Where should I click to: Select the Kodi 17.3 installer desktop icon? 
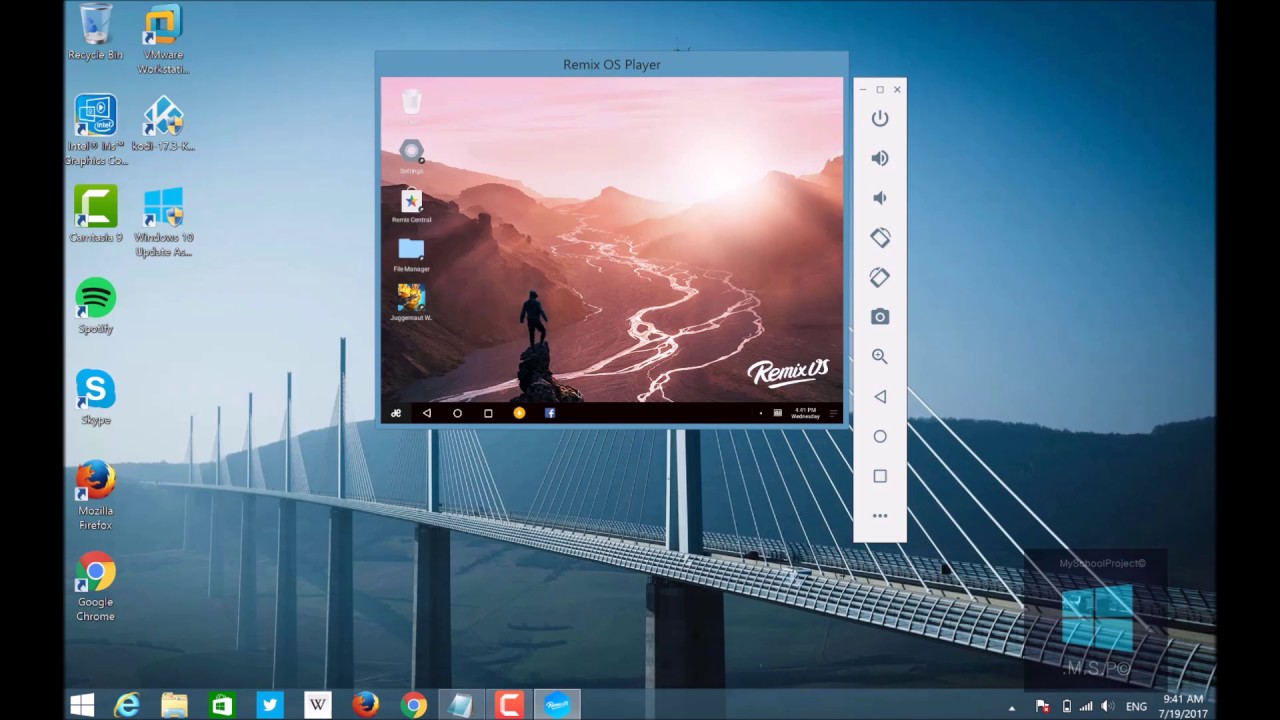click(163, 124)
